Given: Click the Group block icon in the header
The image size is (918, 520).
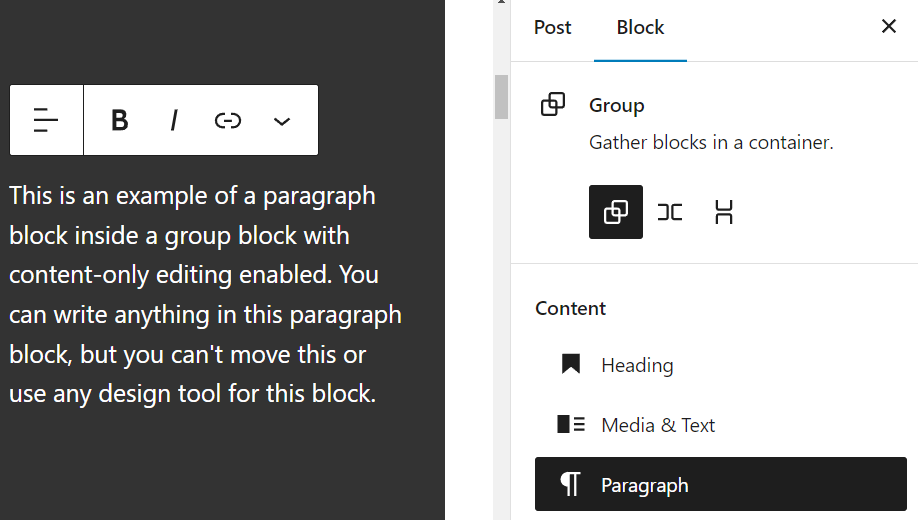Looking at the screenshot, I should tap(553, 105).
